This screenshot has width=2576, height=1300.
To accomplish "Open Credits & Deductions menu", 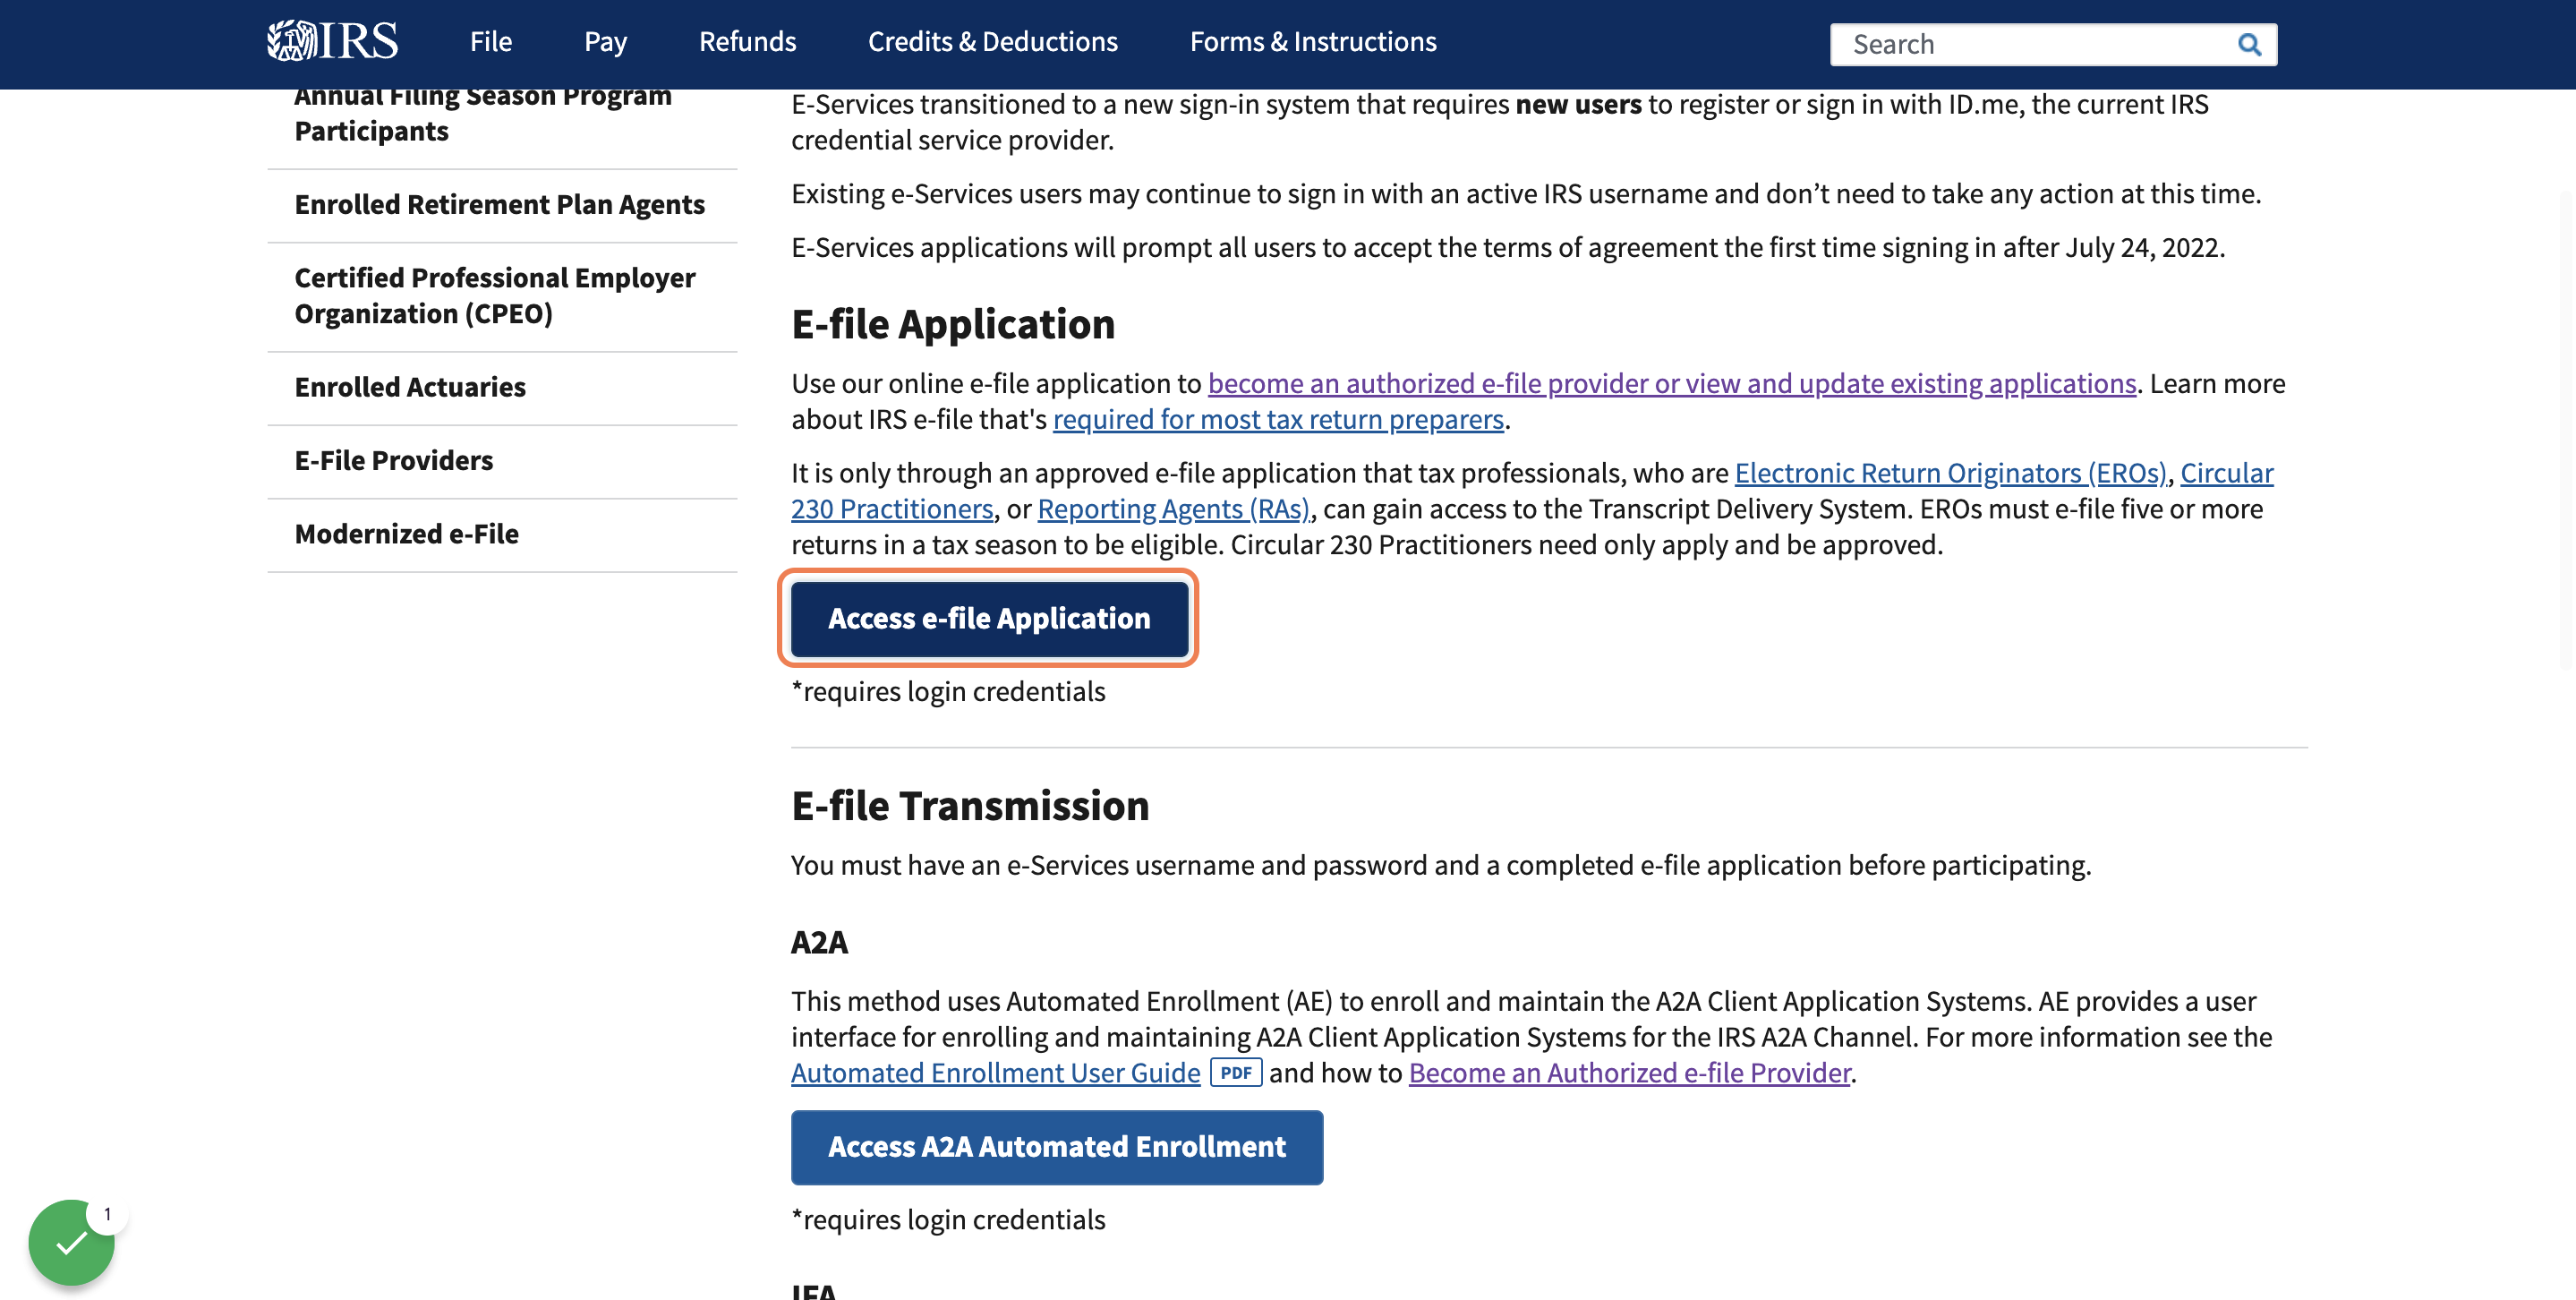I will [992, 41].
